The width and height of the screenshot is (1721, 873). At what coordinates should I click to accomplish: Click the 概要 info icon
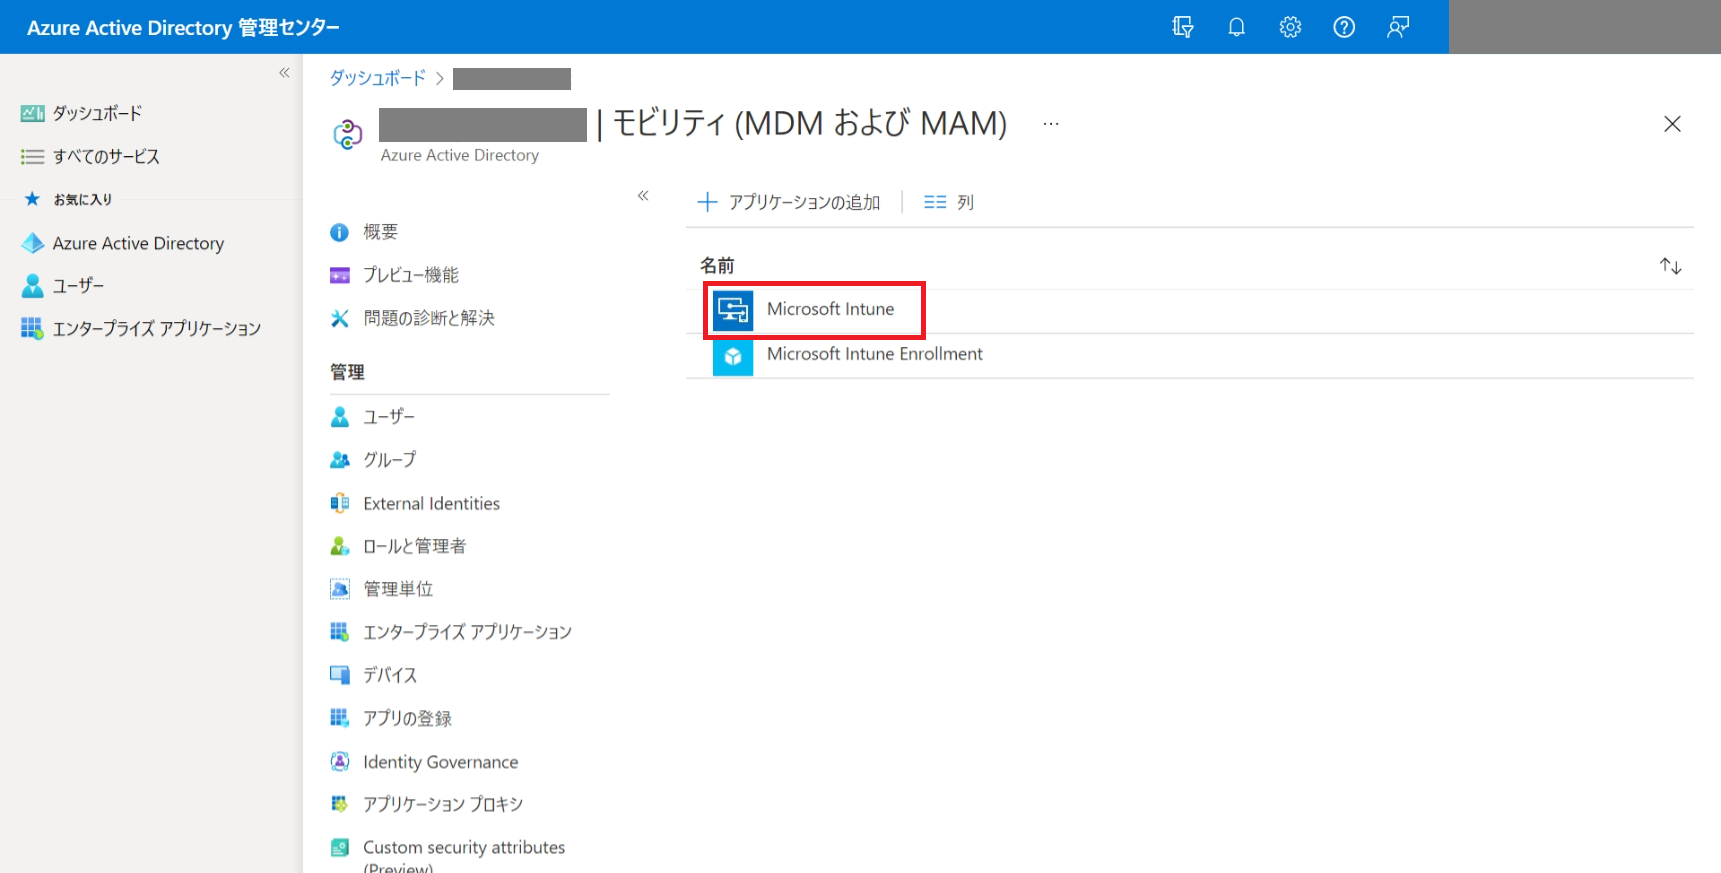point(340,232)
